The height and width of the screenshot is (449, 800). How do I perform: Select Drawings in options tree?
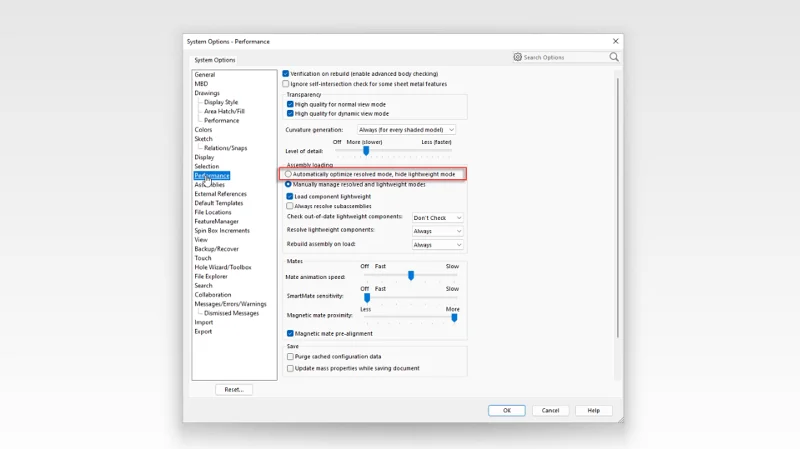(207, 93)
